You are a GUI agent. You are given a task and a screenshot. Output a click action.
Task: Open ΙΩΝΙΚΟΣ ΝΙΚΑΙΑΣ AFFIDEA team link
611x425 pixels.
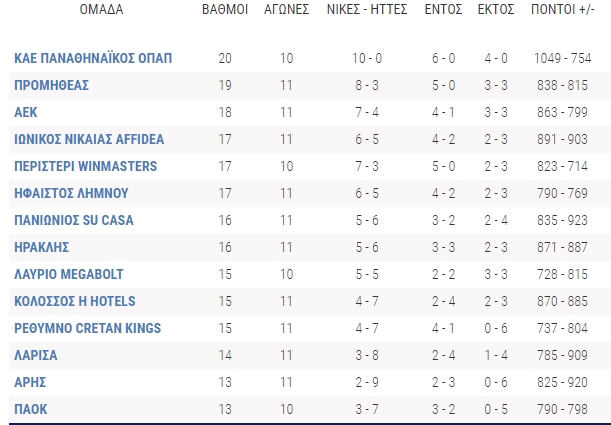tap(89, 139)
